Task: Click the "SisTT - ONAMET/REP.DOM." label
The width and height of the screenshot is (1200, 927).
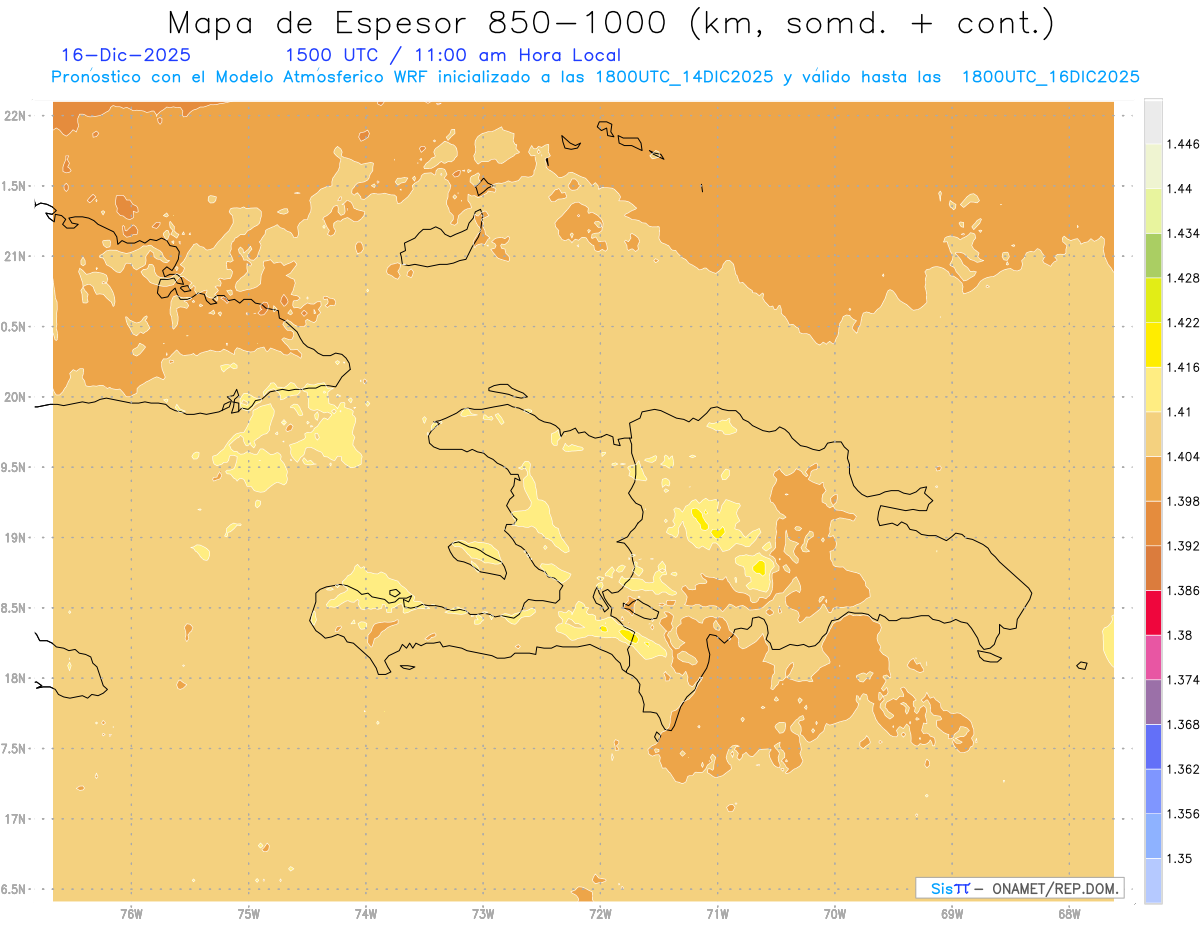Action: tap(1020, 888)
